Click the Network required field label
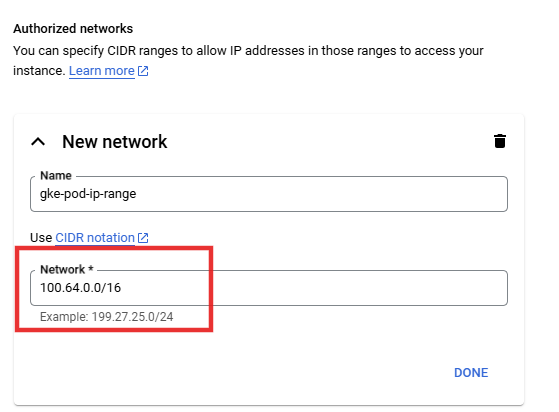This screenshot has width=559, height=412. (x=67, y=269)
